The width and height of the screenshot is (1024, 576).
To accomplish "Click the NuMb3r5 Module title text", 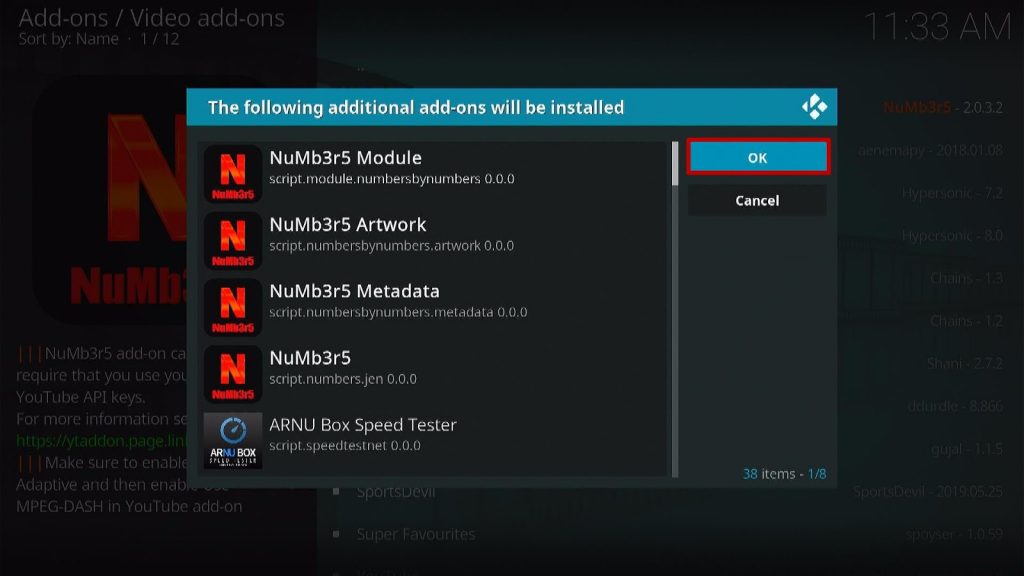I will 345,157.
